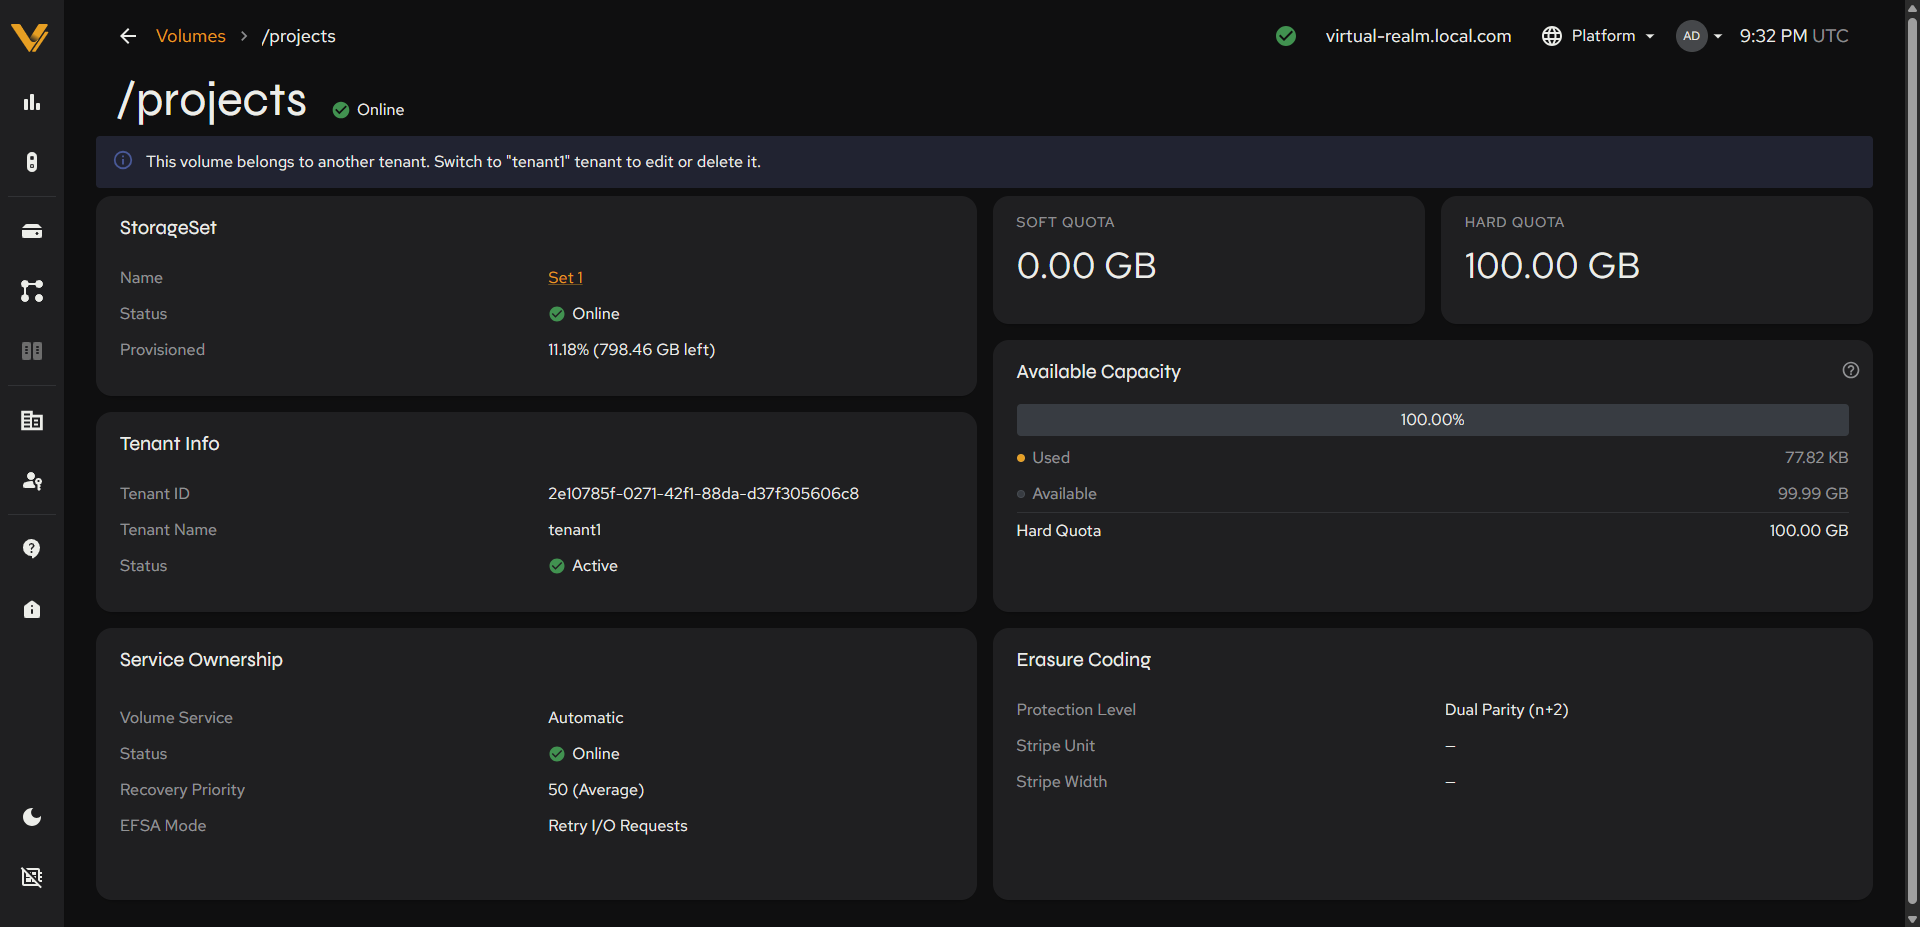Click the Hard Quota 100.00 GB card value
This screenshot has width=1920, height=927.
(1552, 266)
